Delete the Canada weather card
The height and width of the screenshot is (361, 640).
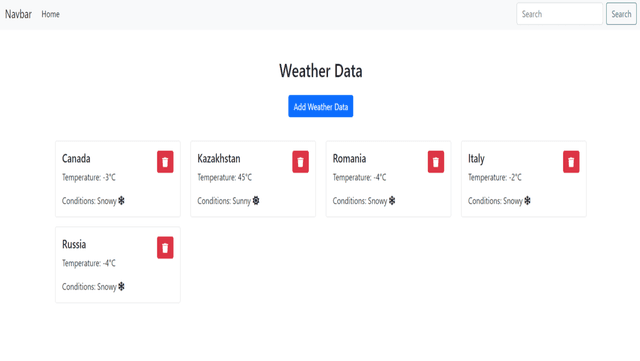pos(165,162)
